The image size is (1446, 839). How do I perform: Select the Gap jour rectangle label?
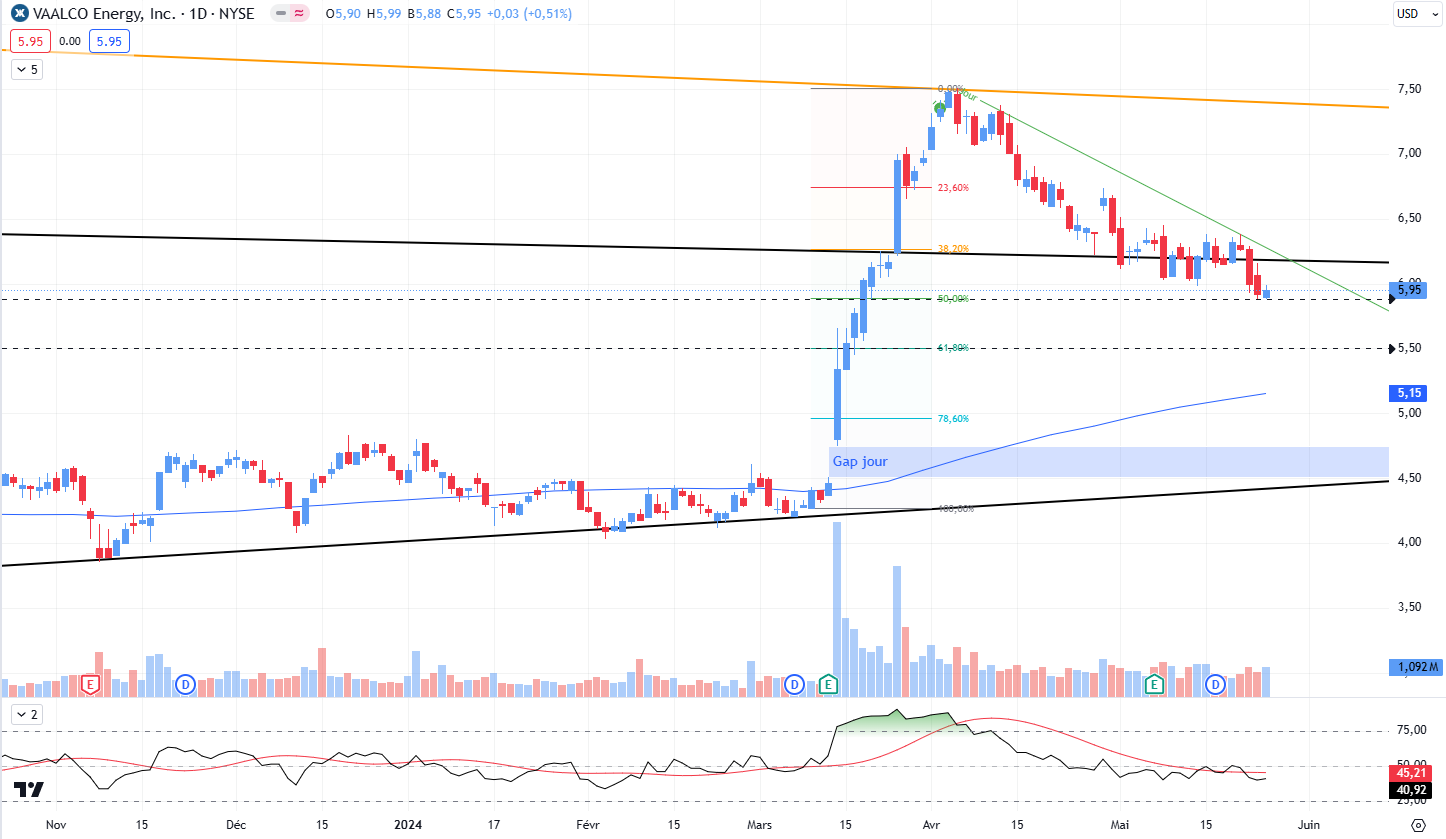coord(860,462)
